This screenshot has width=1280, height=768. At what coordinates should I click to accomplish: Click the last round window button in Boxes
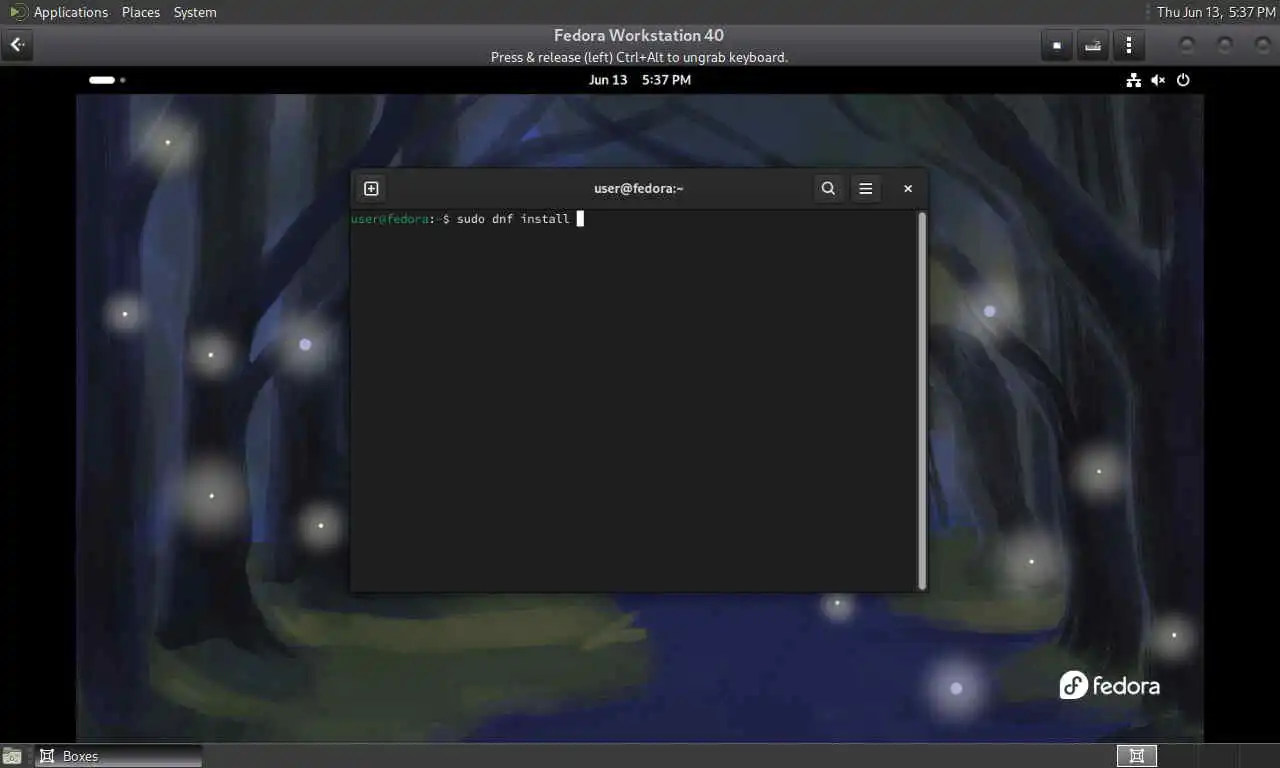click(x=1262, y=45)
